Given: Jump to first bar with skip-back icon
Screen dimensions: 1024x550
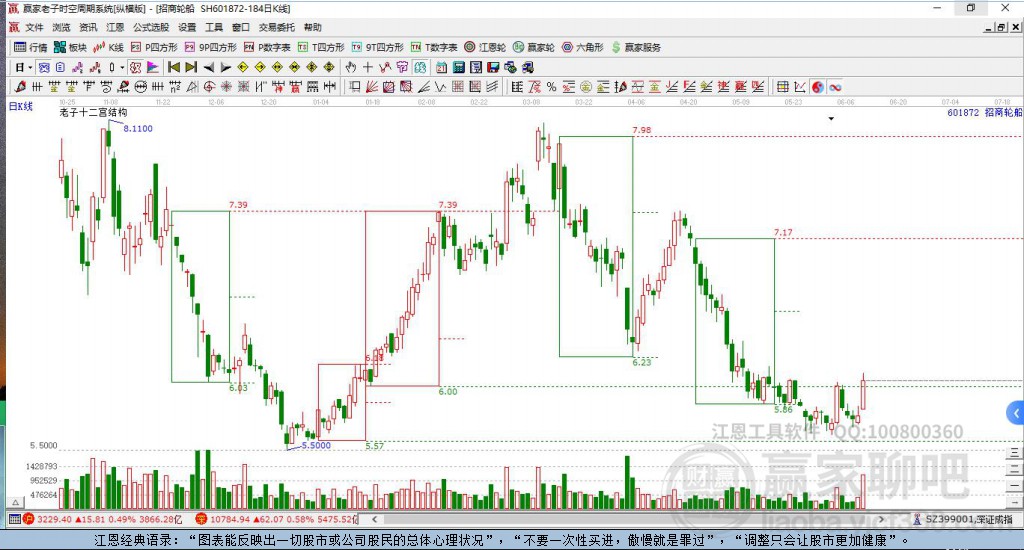Looking at the screenshot, I should tap(174, 67).
